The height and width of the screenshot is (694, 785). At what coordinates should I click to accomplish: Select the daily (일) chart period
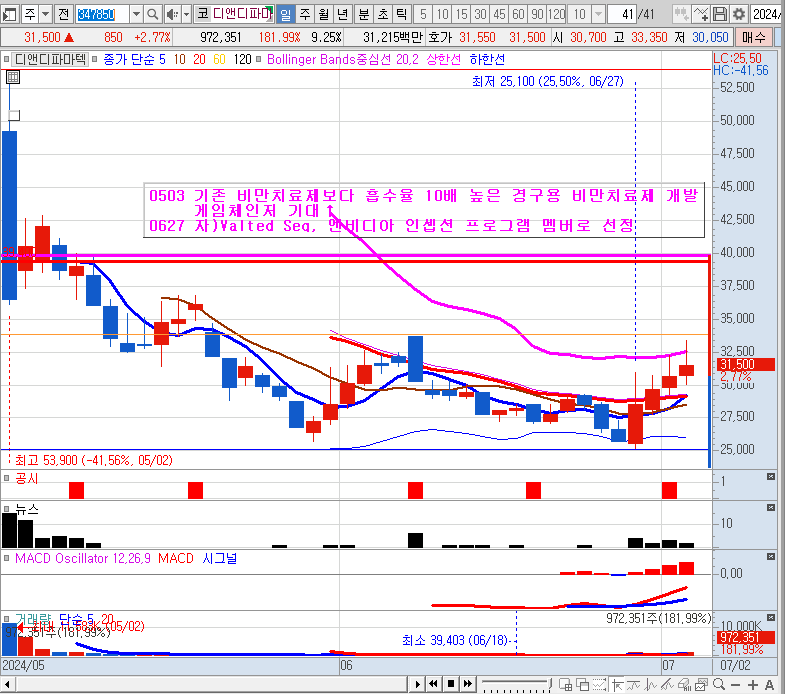tap(284, 14)
